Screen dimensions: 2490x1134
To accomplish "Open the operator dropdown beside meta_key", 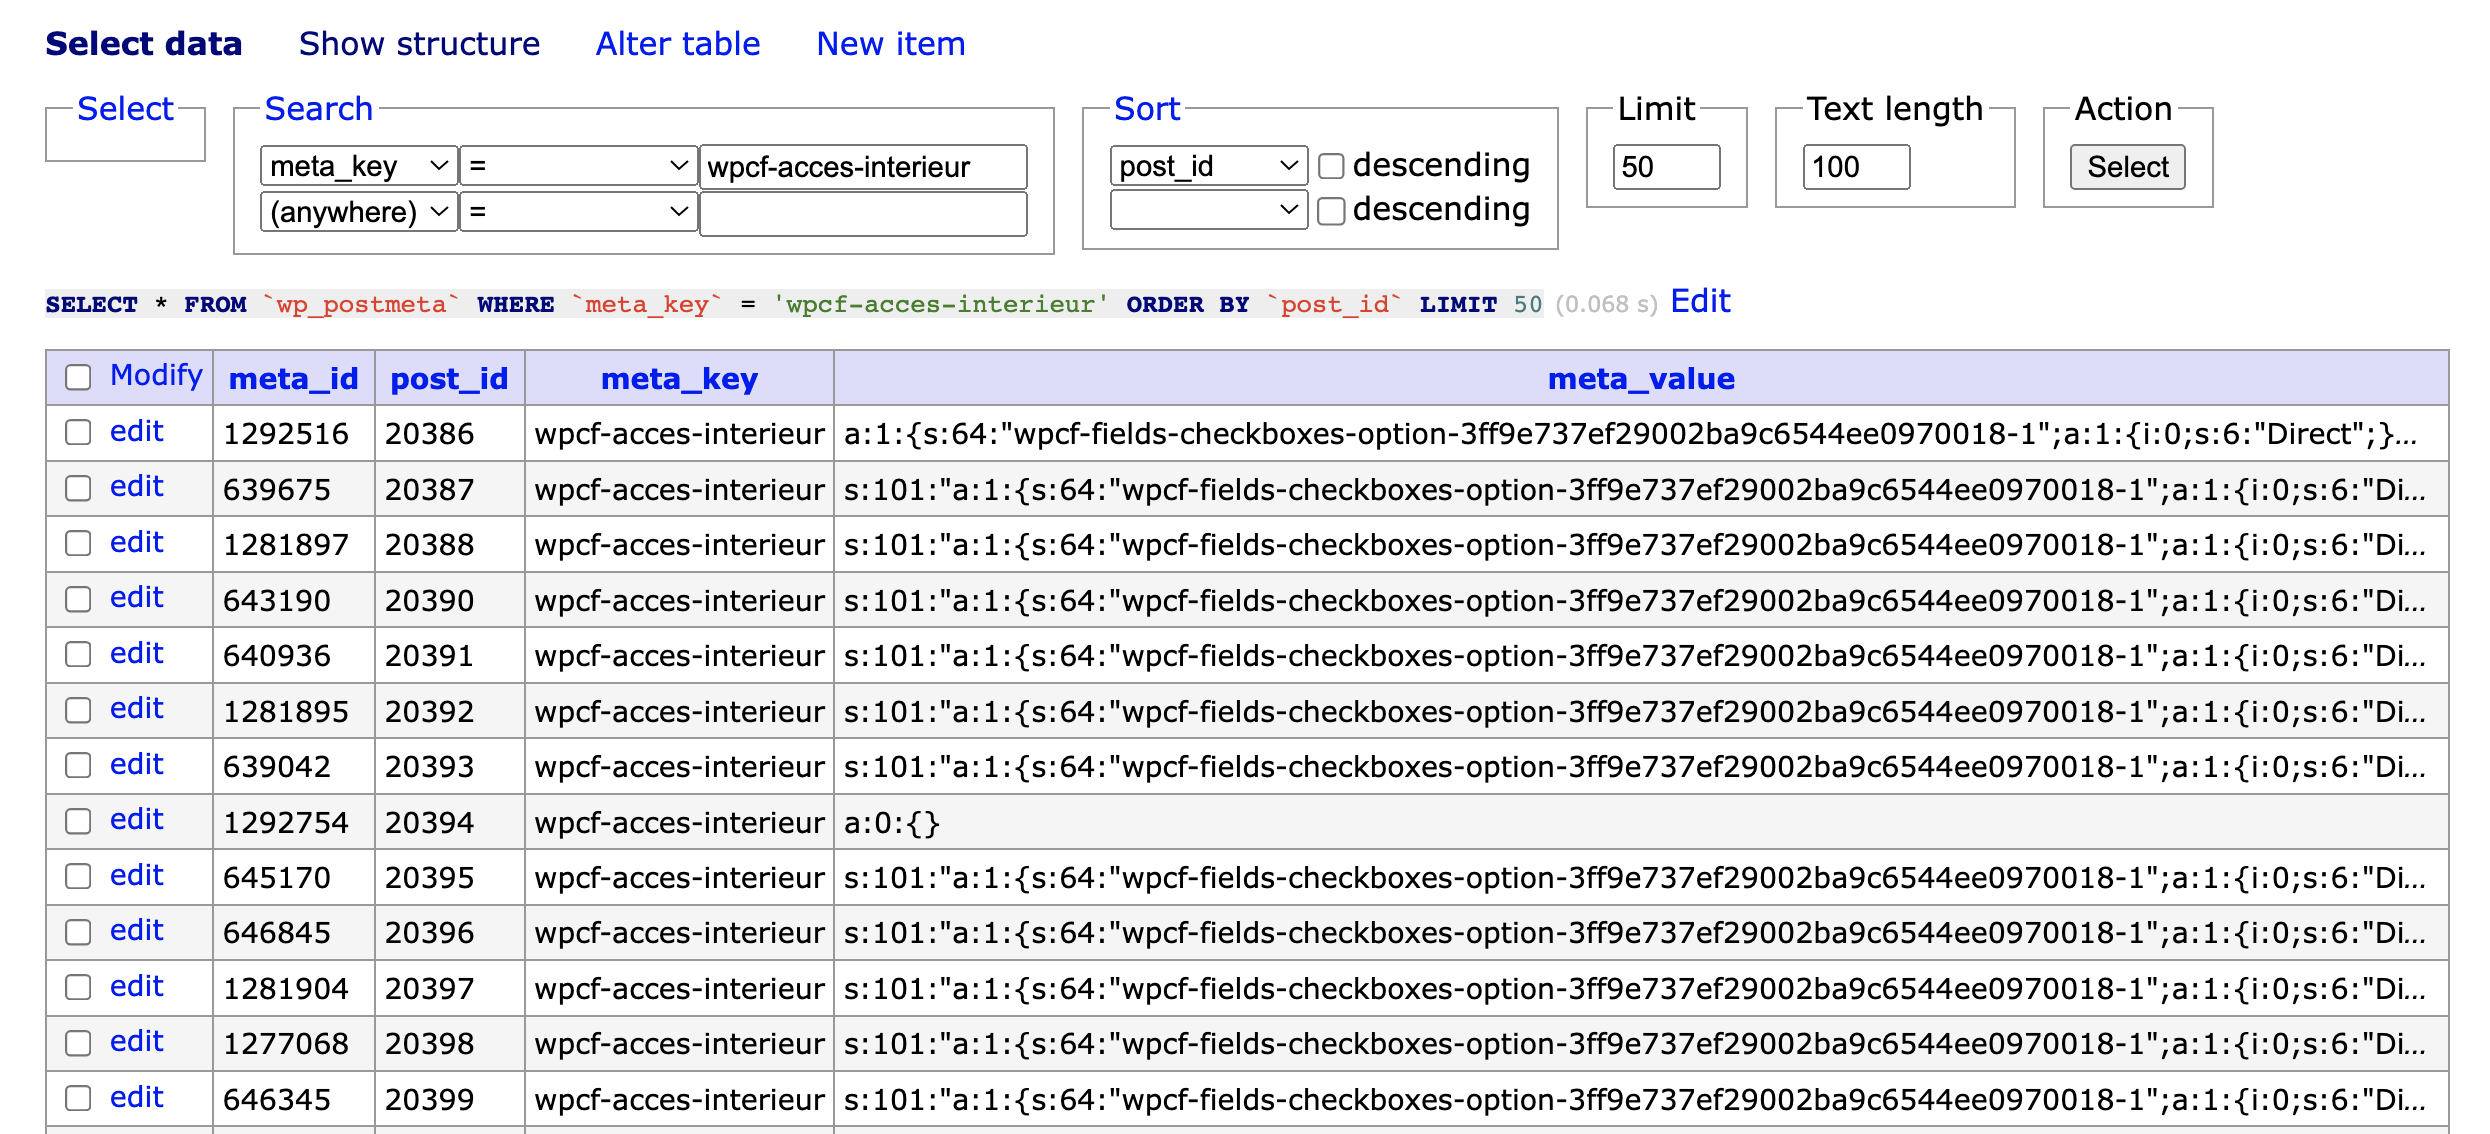I will pyautogui.click(x=578, y=166).
